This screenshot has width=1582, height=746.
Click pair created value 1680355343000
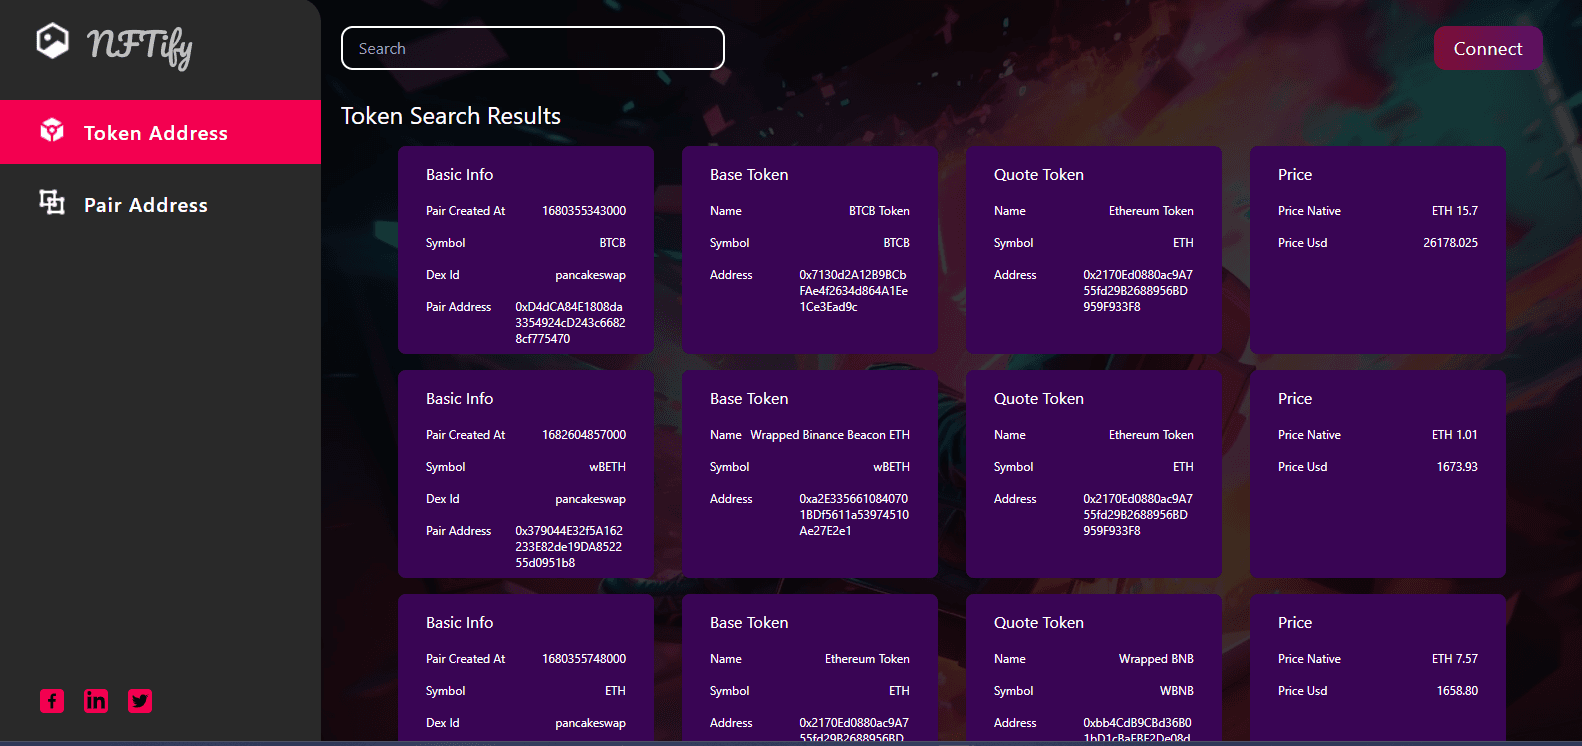pos(584,211)
